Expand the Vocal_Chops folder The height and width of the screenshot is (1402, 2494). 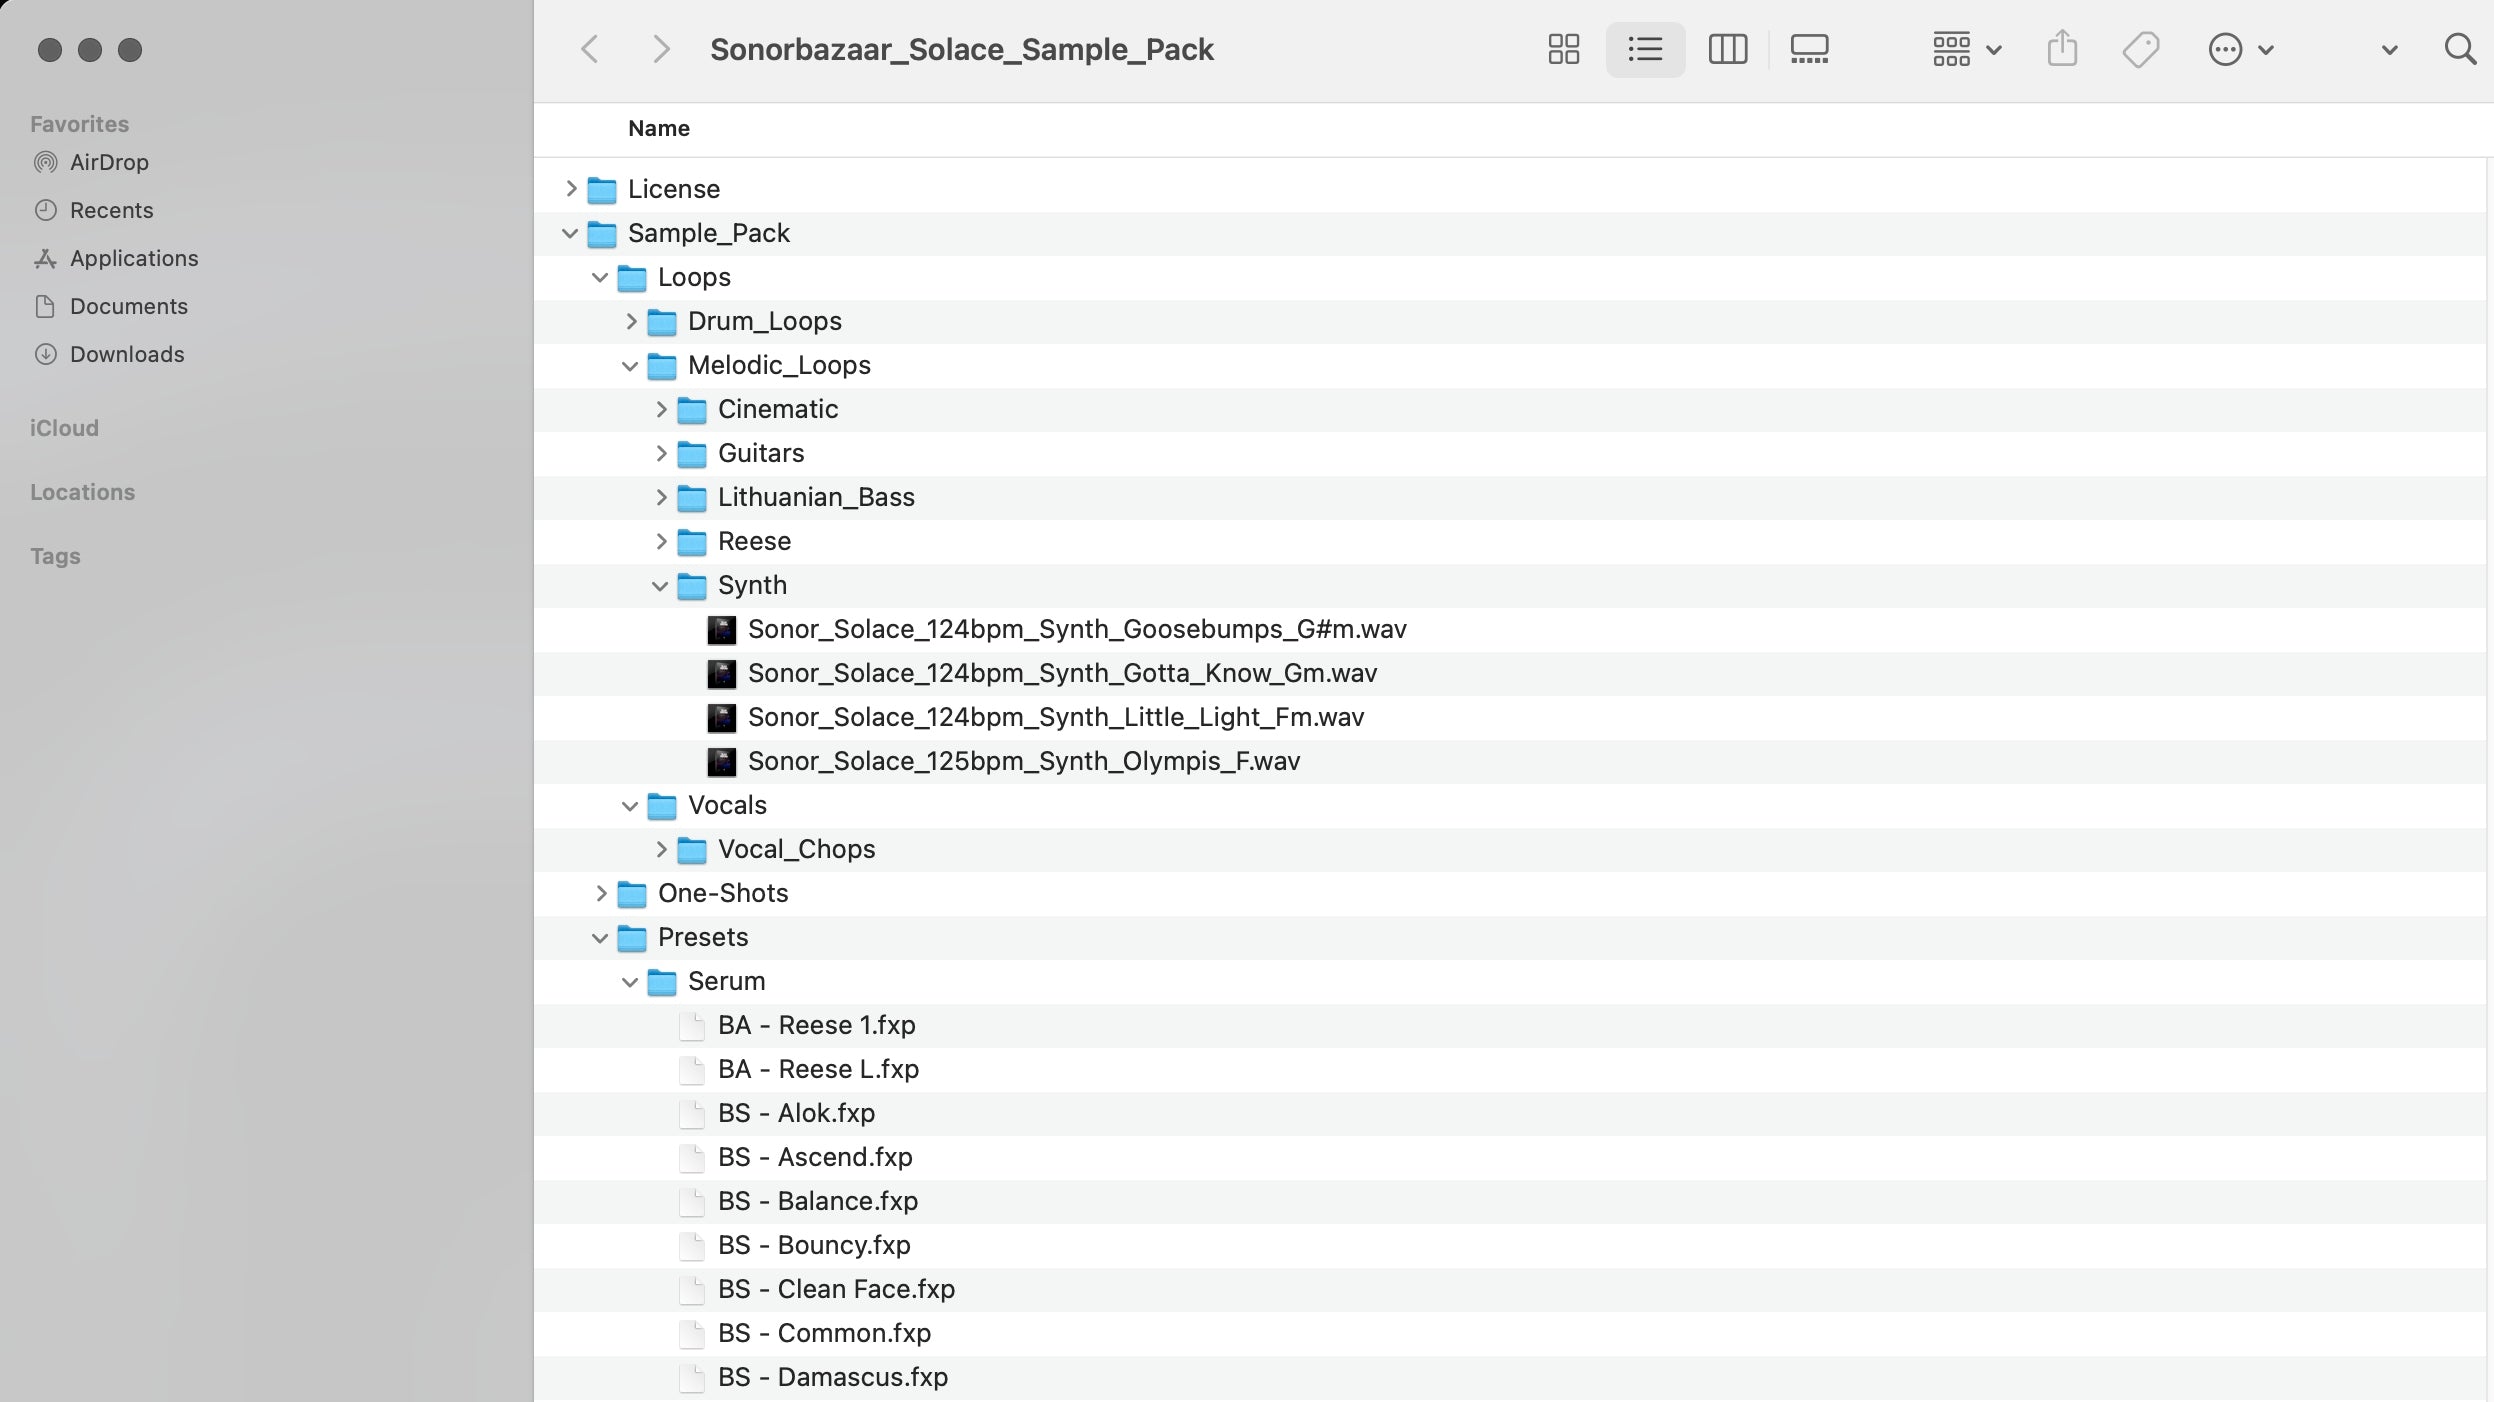coord(661,849)
